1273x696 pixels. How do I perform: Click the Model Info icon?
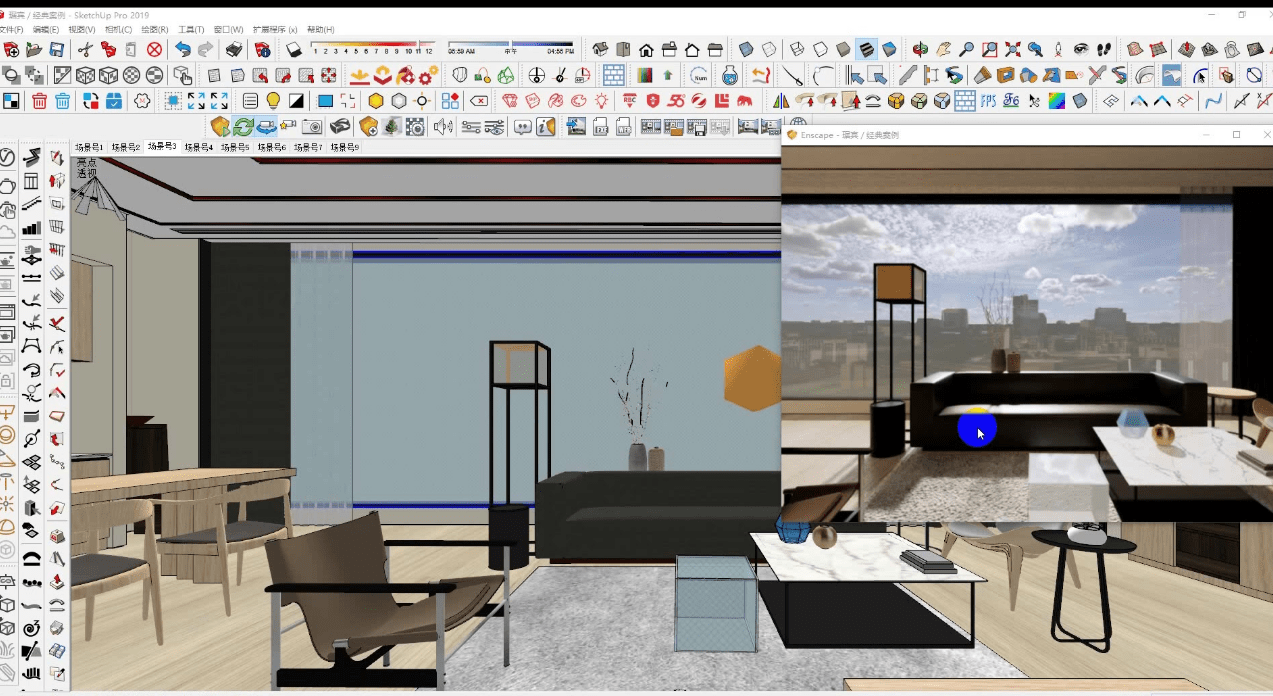[262, 49]
